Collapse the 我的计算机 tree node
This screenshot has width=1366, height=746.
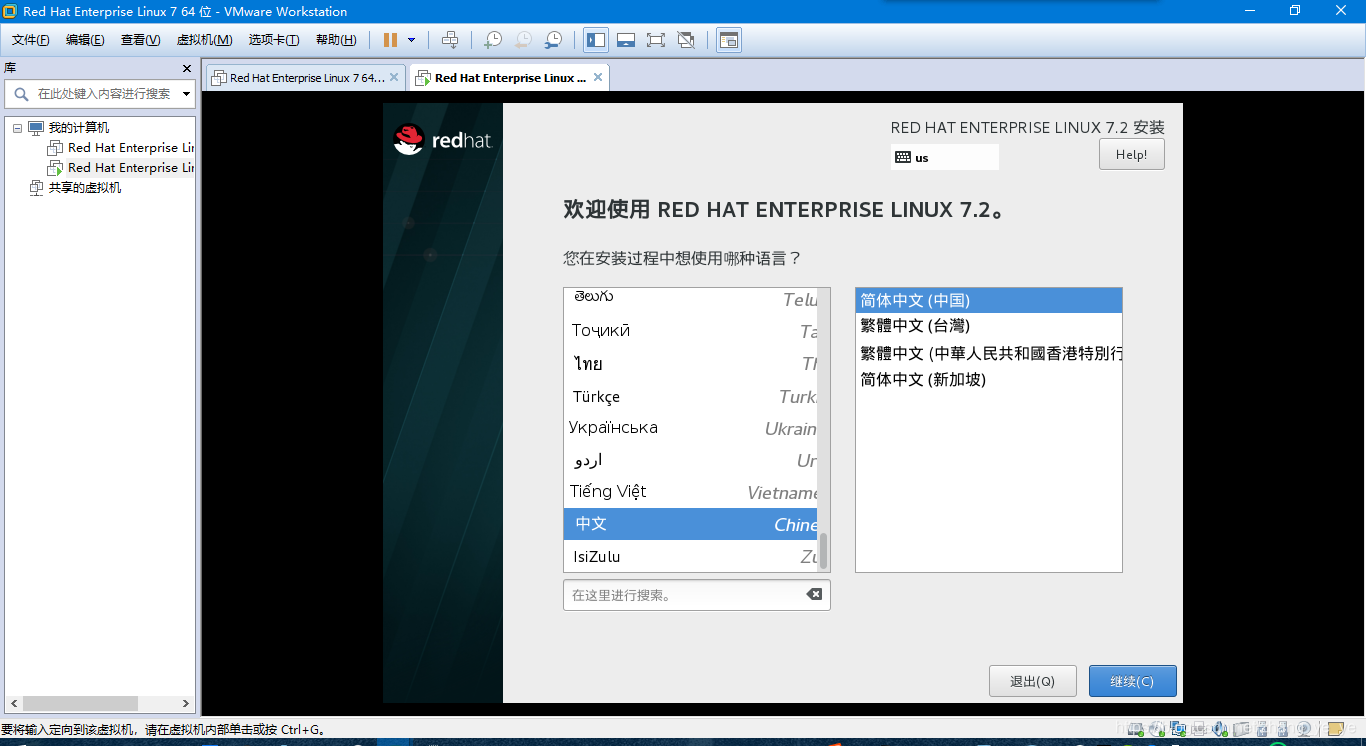pos(17,128)
